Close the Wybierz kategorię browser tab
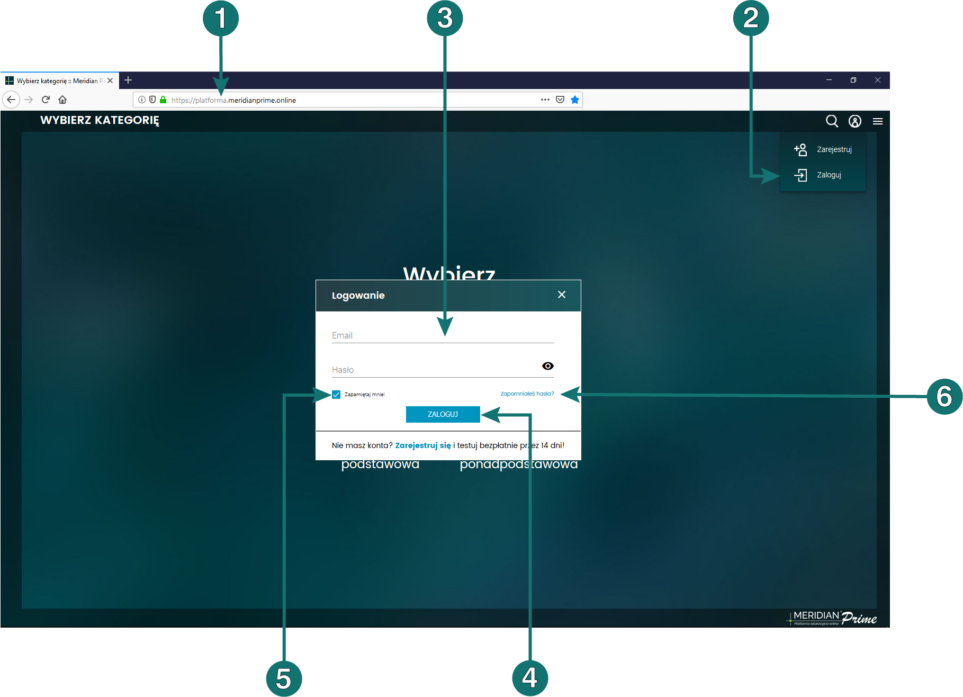963x697 pixels. (110, 80)
